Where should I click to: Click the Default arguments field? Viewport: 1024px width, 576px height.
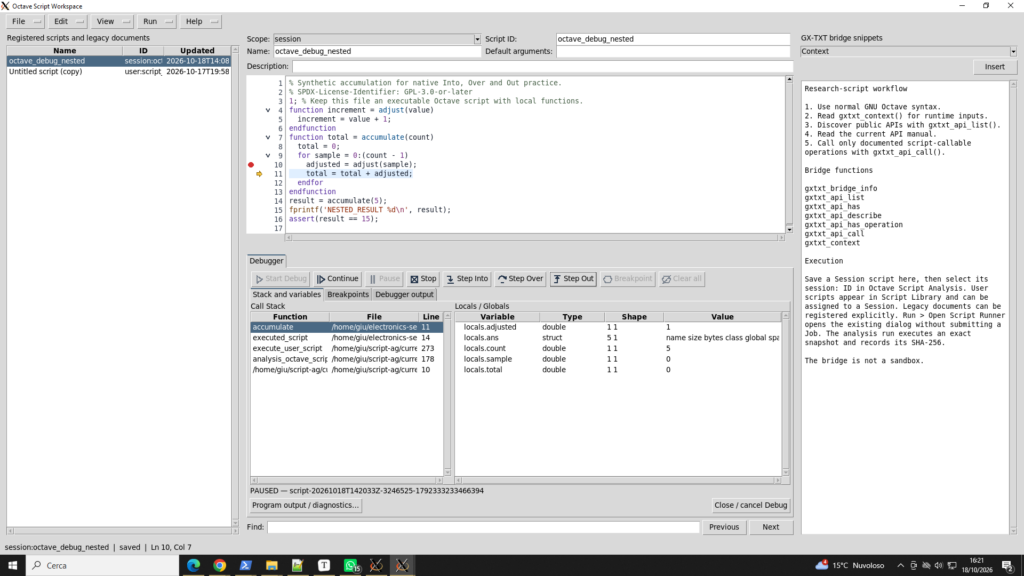[673, 51]
